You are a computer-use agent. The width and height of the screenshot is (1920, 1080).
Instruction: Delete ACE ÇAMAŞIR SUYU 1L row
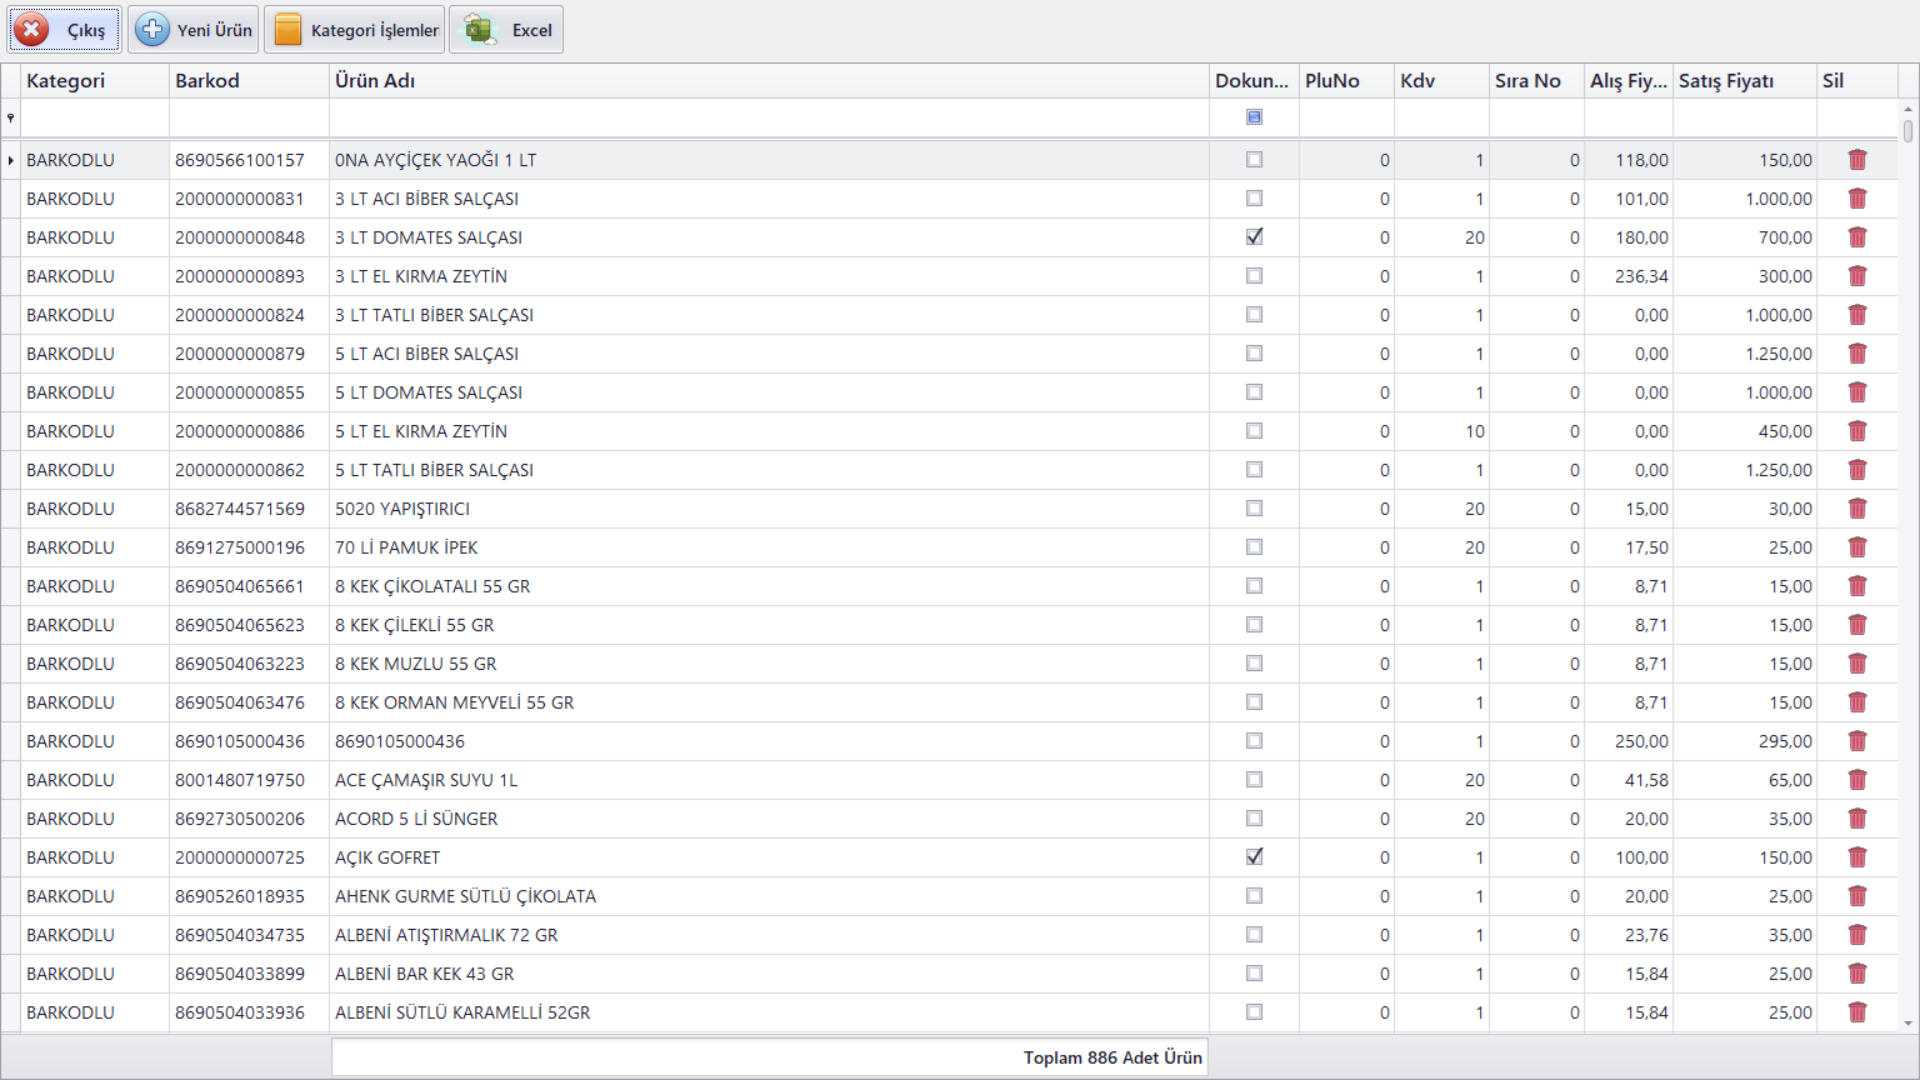coord(1857,780)
